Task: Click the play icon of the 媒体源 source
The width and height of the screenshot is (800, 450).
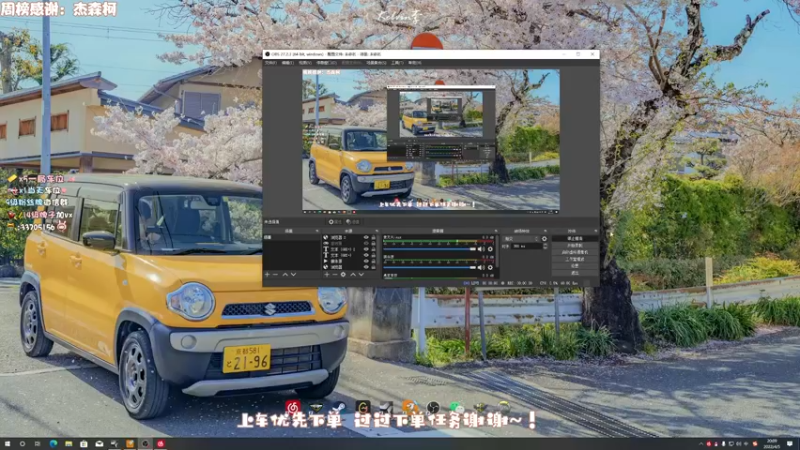Action: (x=326, y=261)
